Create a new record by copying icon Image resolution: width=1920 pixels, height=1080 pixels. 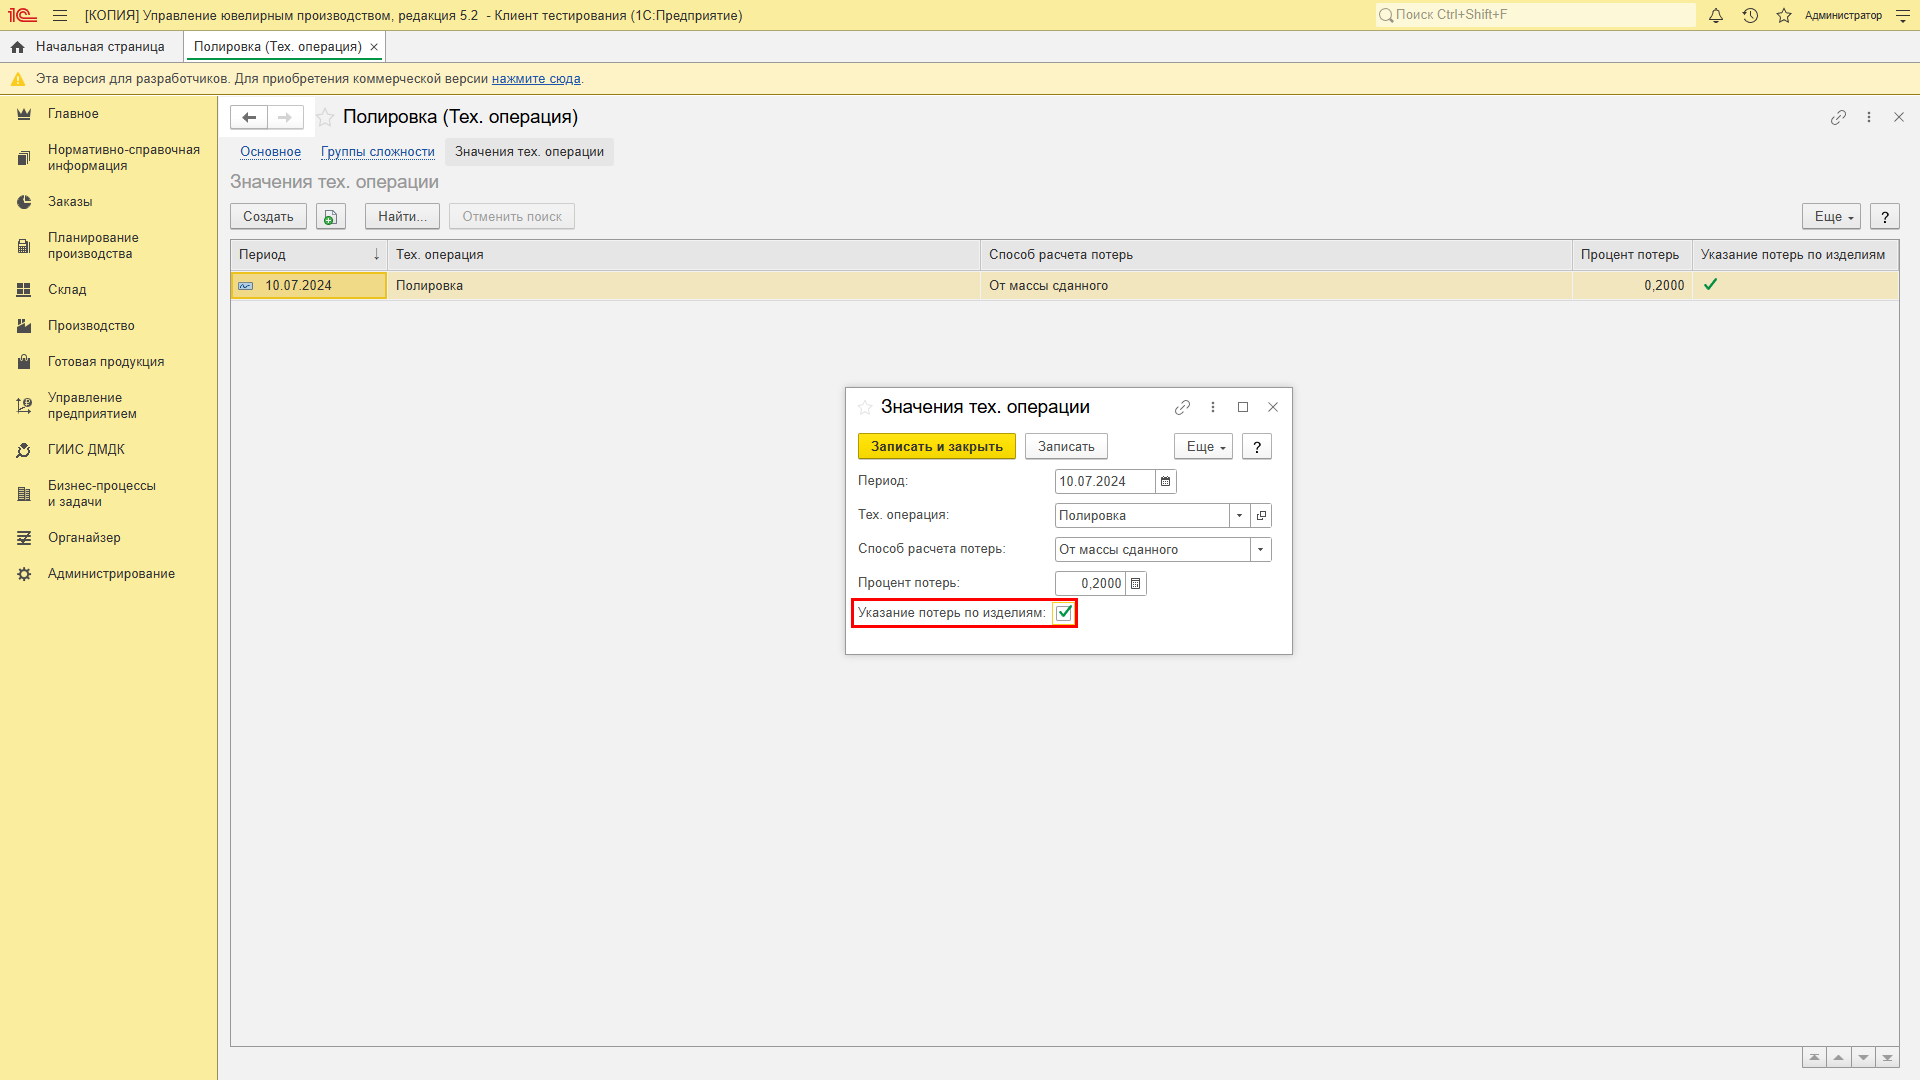click(331, 216)
